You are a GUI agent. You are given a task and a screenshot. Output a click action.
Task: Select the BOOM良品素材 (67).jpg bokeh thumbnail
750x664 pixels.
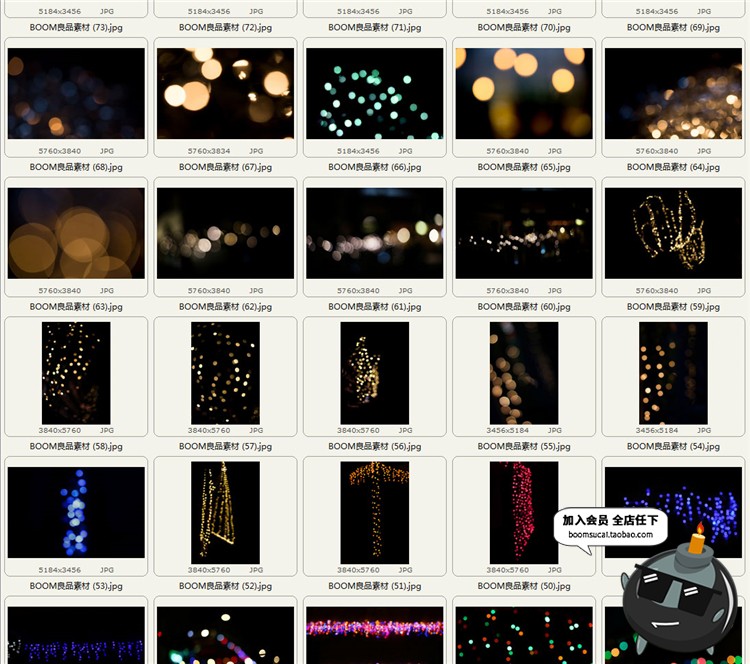(225, 93)
